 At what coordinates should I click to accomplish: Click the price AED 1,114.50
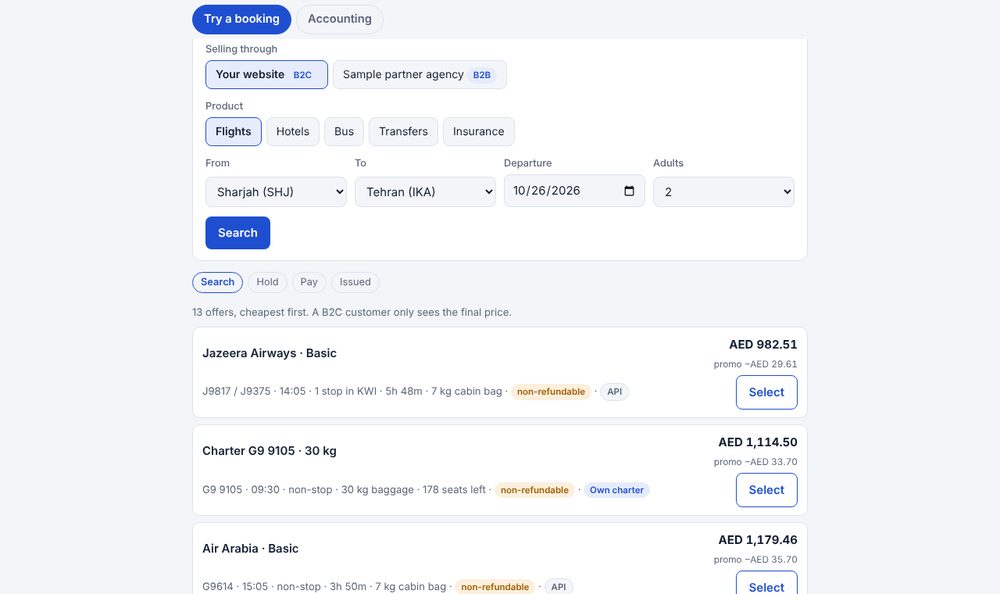point(758,442)
